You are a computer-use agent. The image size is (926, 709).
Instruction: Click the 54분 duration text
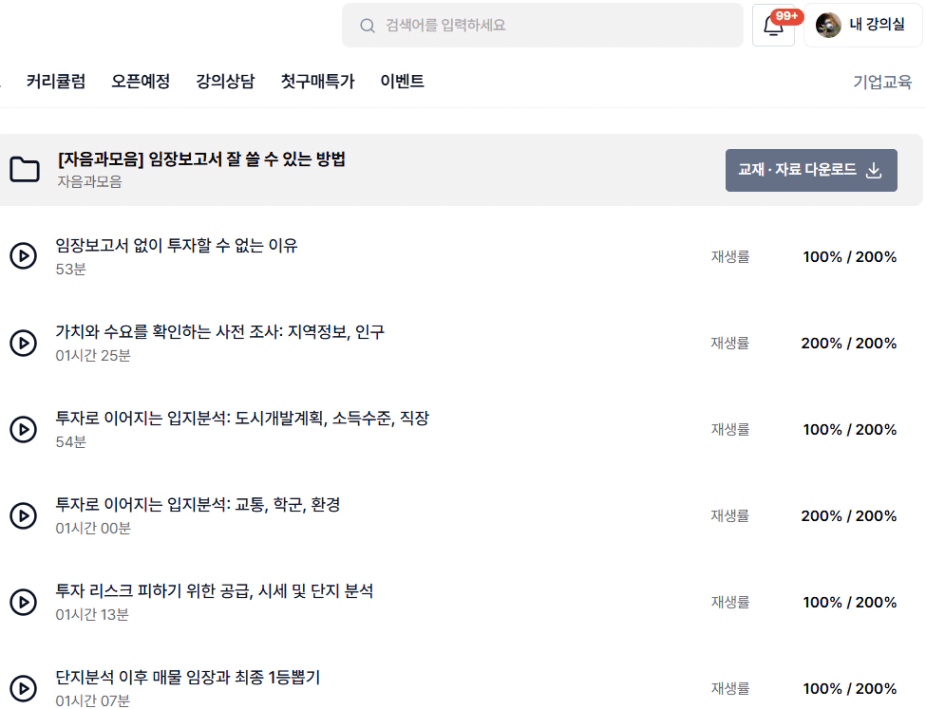click(71, 442)
